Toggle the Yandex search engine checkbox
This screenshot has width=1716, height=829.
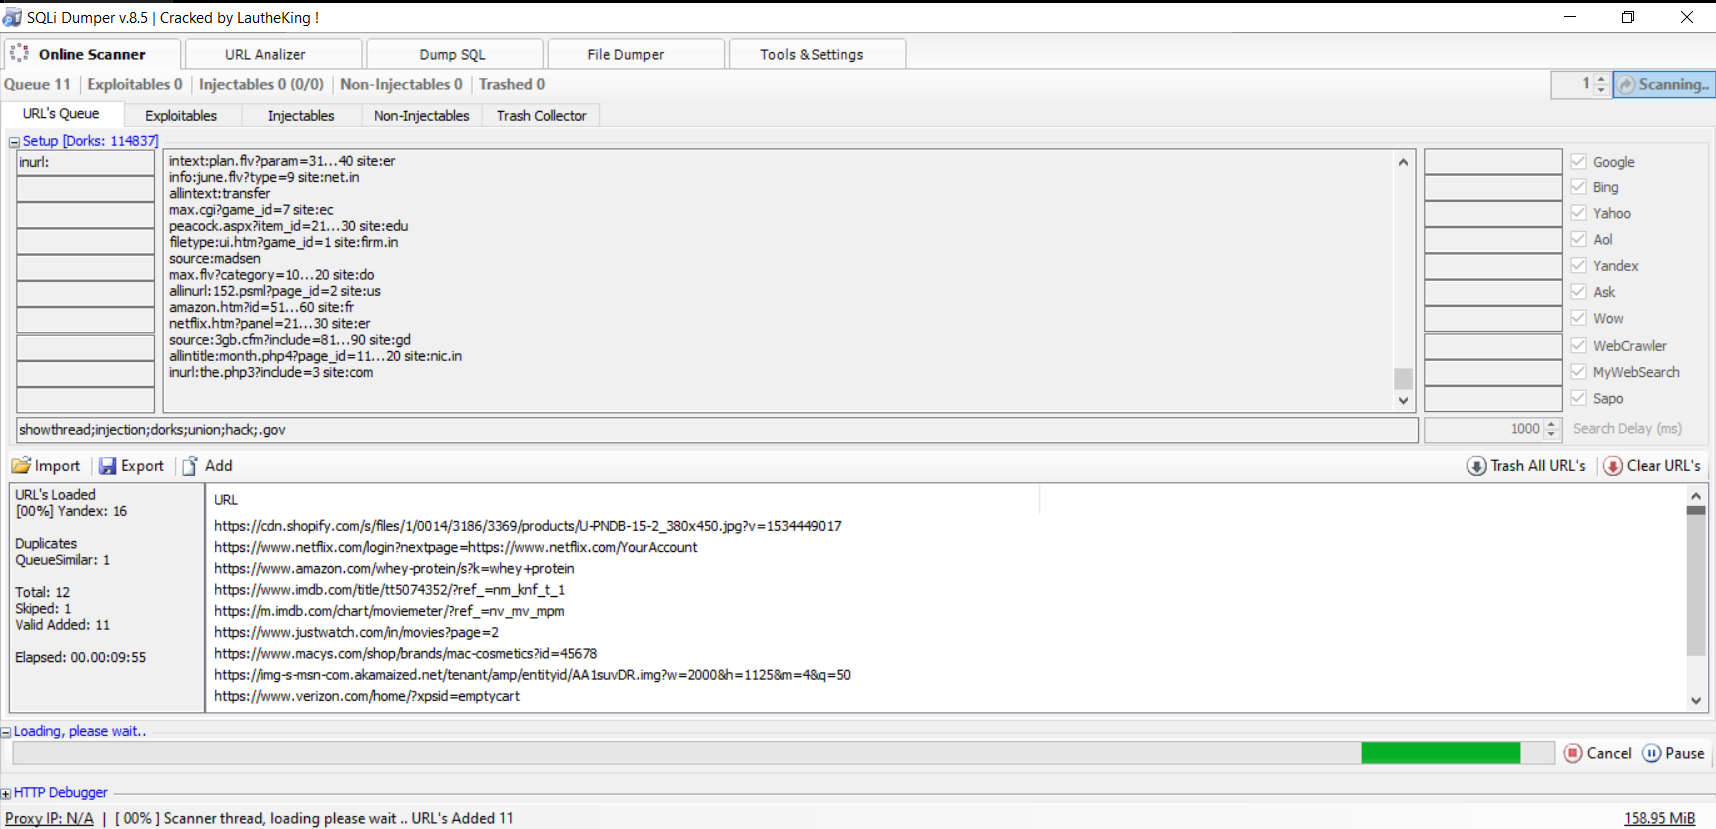pos(1578,265)
